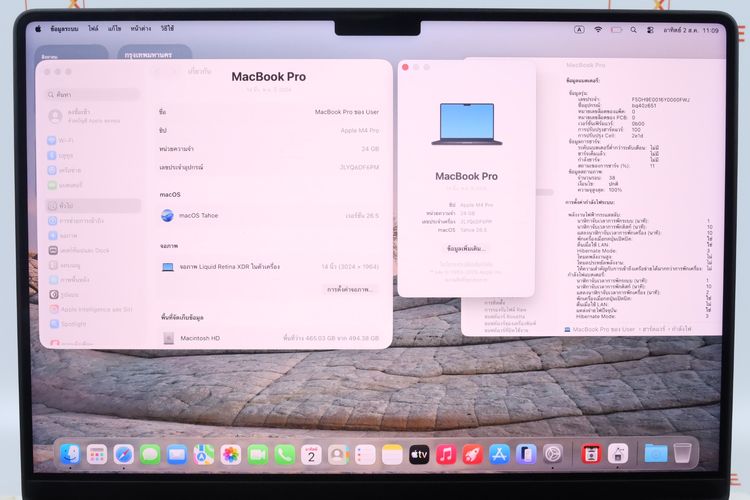
Task: Select Bluetooth row in Settings sidebar
Action: 92,156
